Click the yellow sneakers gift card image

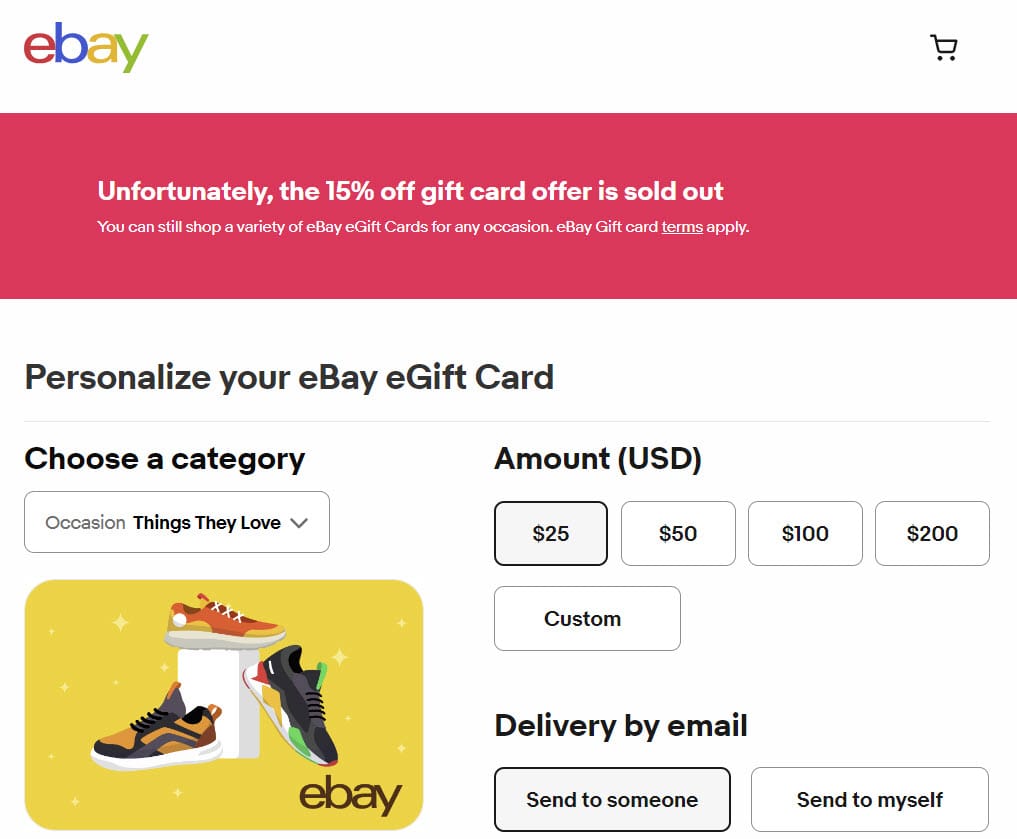(224, 704)
